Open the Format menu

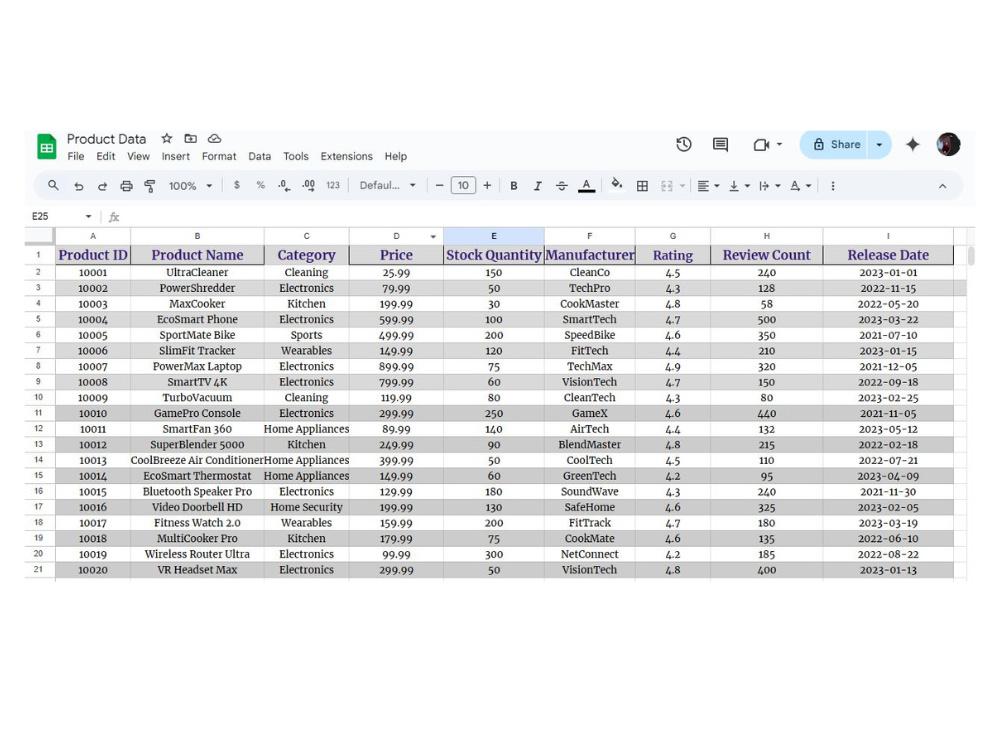point(219,156)
